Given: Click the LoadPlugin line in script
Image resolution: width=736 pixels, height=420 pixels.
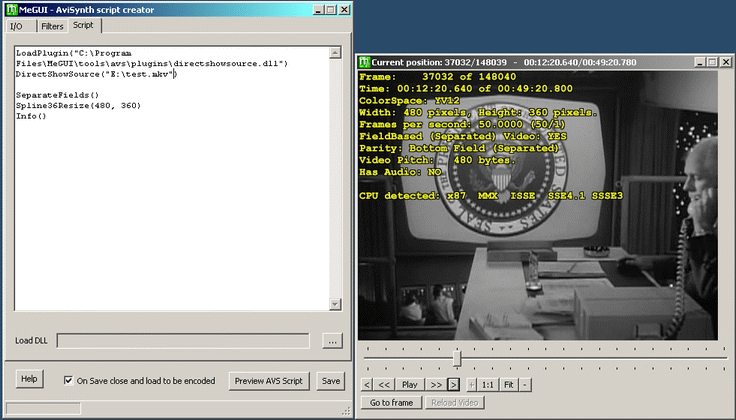Looking at the screenshot, I should coord(152,58).
